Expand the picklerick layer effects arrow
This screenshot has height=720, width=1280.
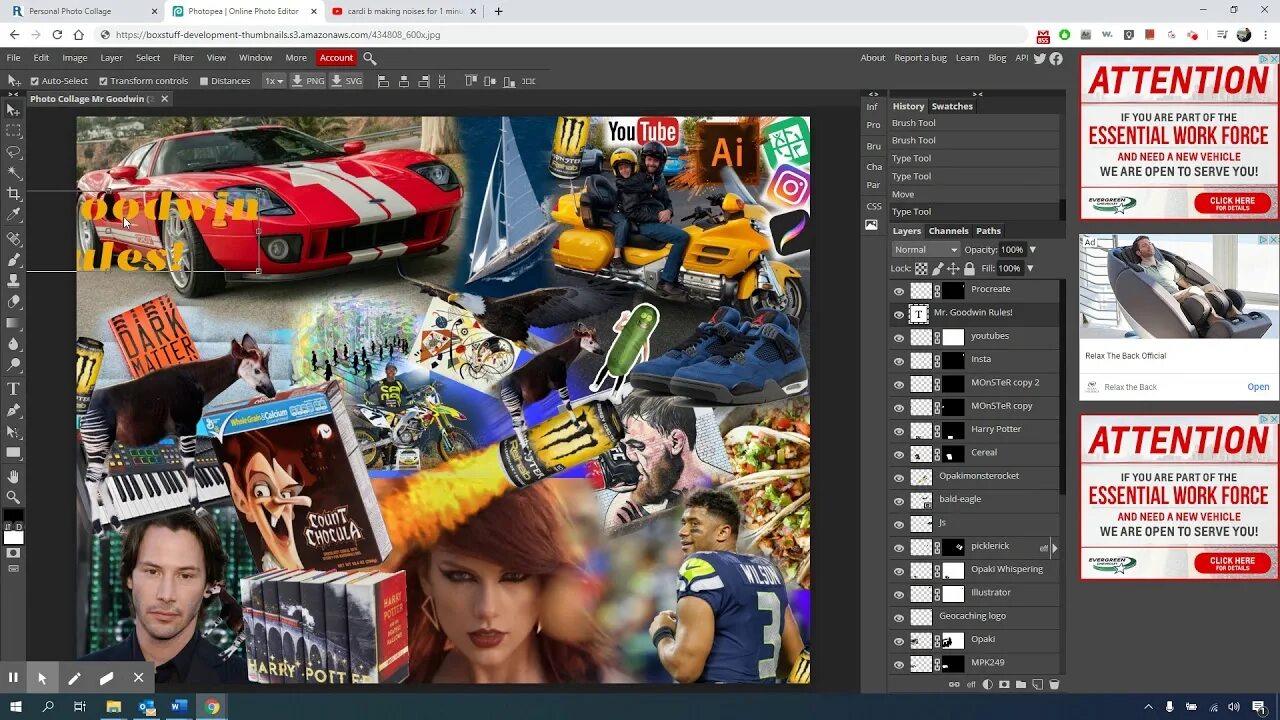coord(1053,548)
